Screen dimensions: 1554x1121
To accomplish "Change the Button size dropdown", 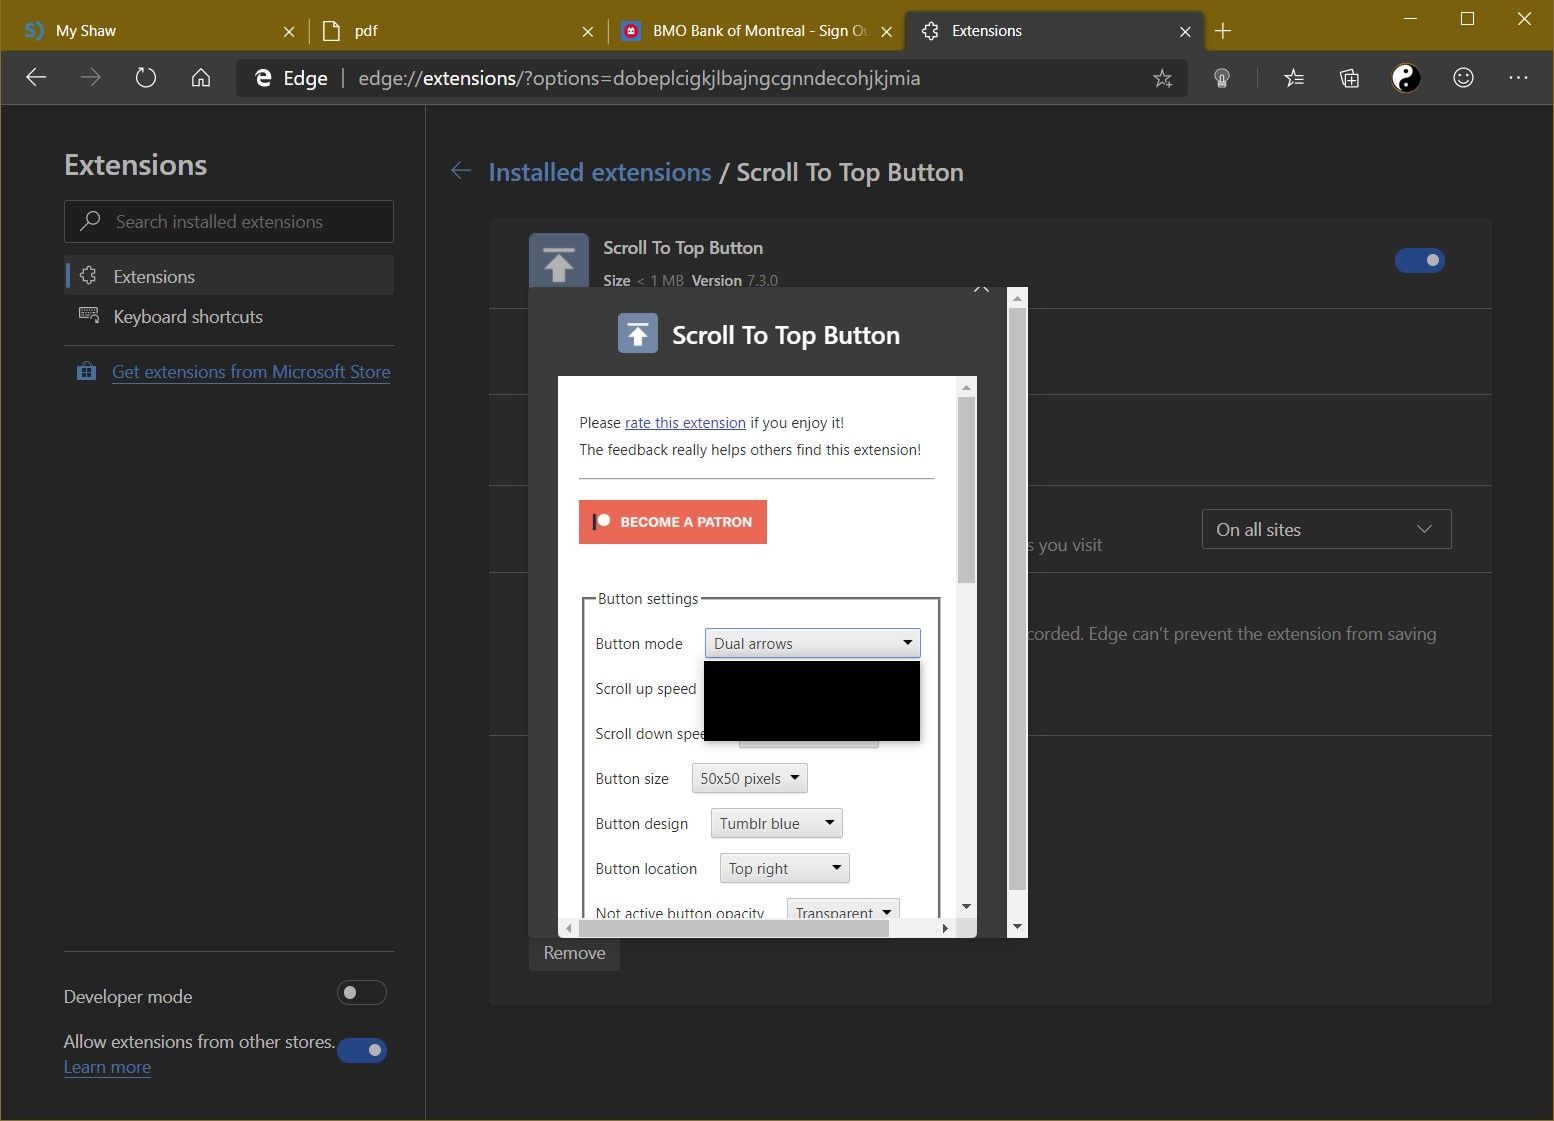I will [x=748, y=778].
